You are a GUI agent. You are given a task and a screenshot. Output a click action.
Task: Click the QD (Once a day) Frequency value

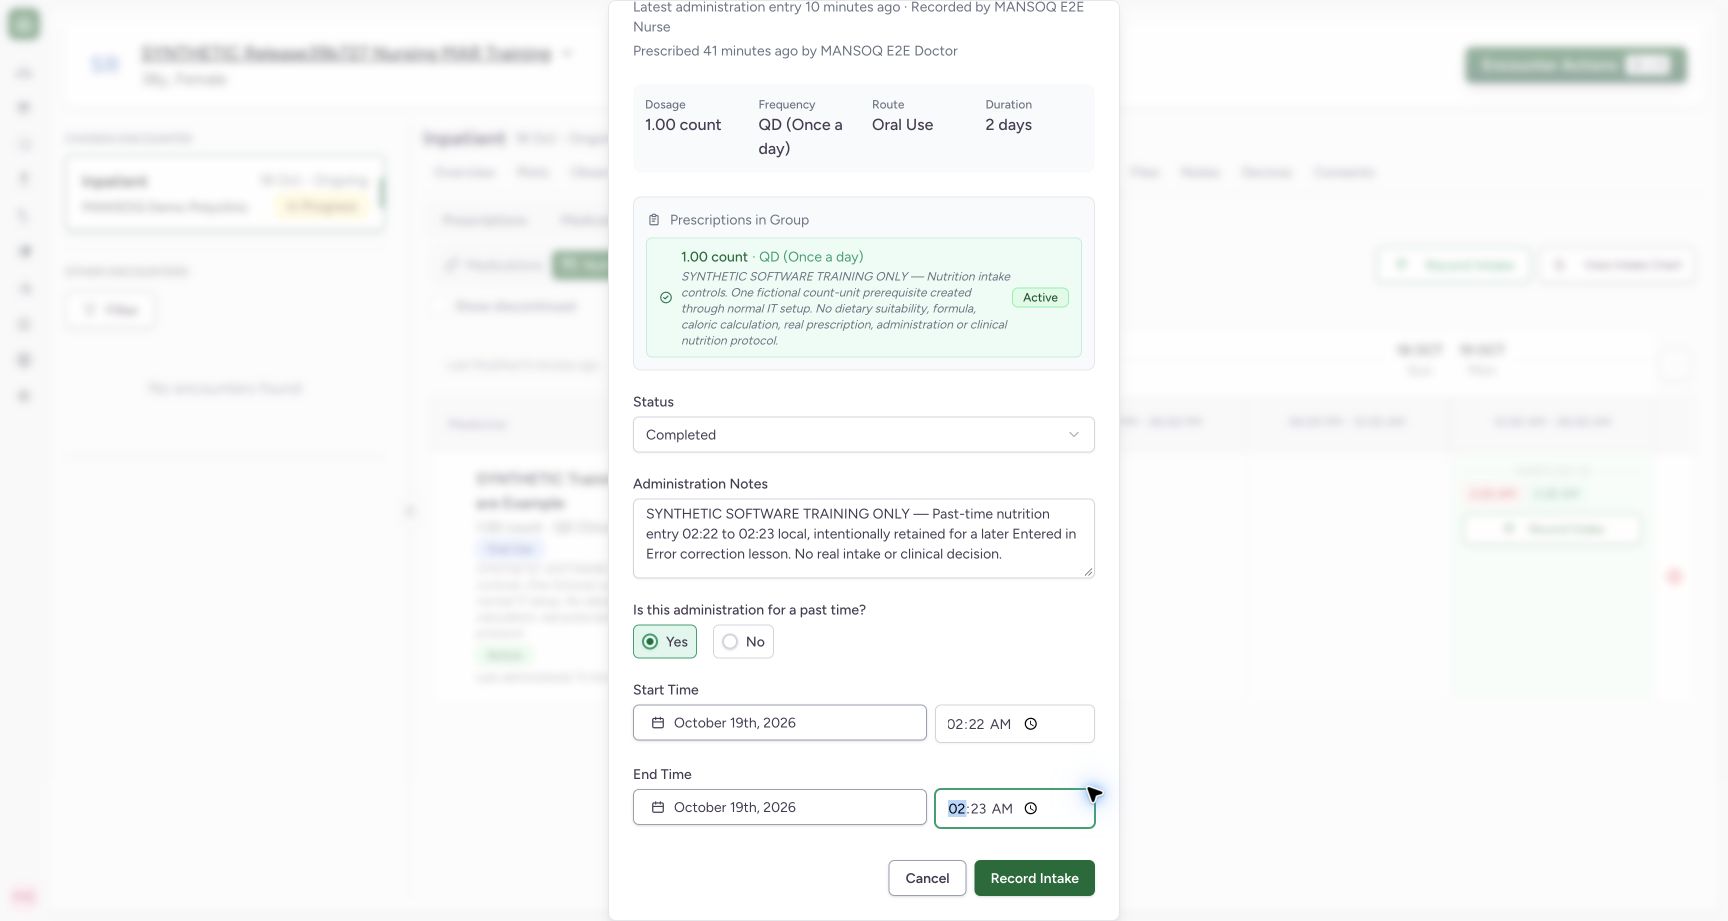tap(800, 137)
